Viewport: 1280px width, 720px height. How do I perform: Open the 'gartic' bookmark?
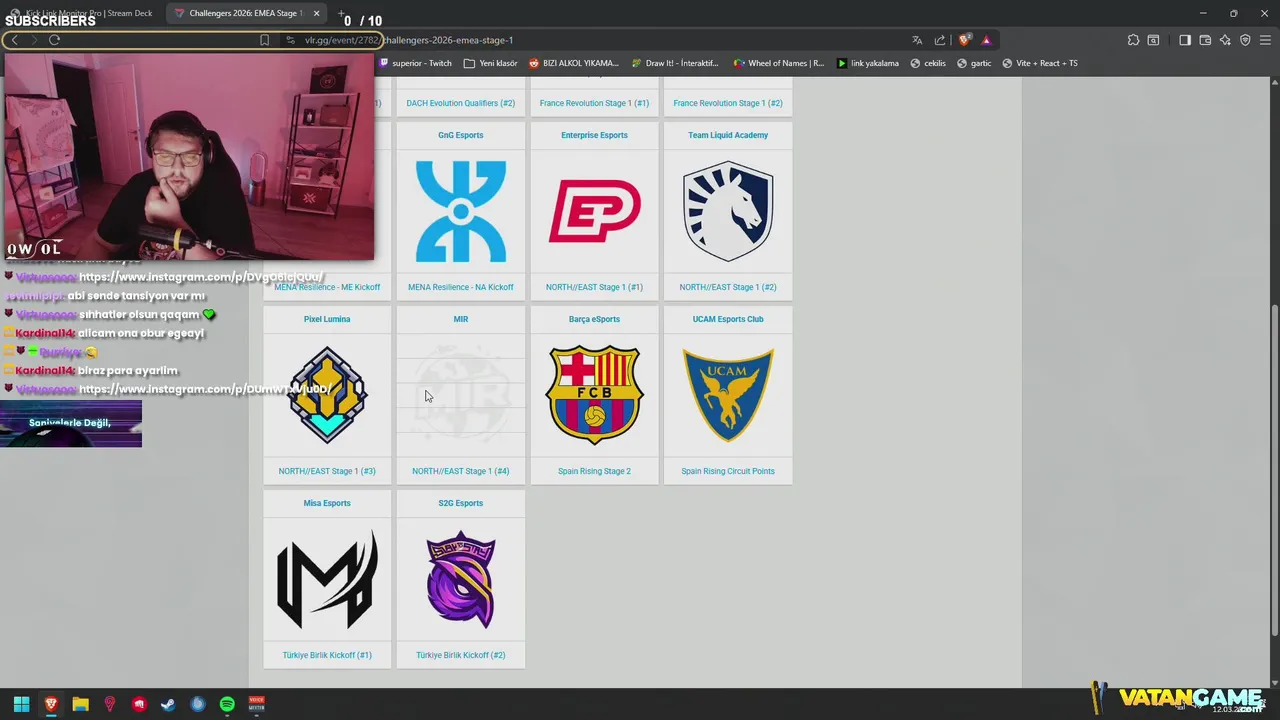click(975, 63)
